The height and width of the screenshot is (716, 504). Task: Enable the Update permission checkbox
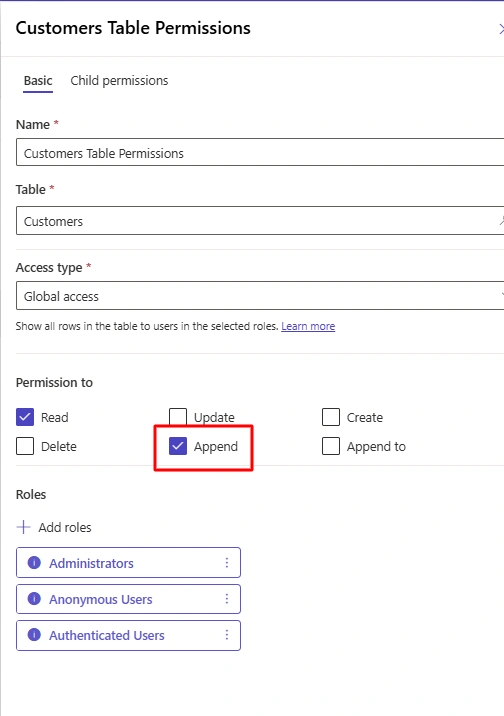click(178, 416)
